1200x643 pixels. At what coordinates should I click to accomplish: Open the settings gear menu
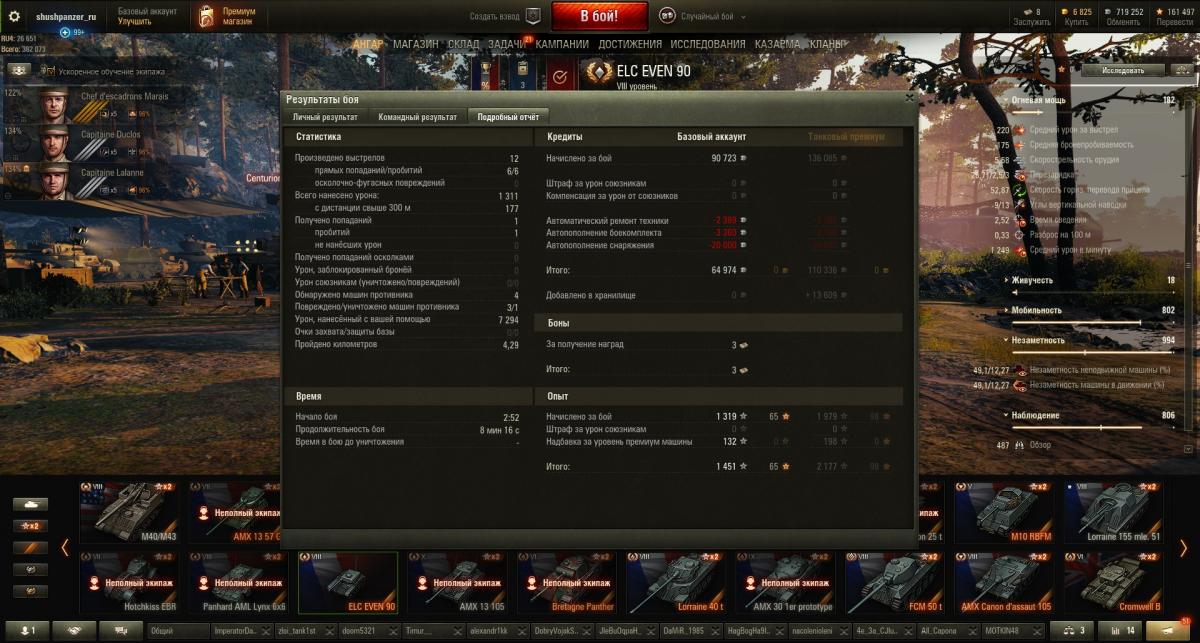[x=14, y=16]
